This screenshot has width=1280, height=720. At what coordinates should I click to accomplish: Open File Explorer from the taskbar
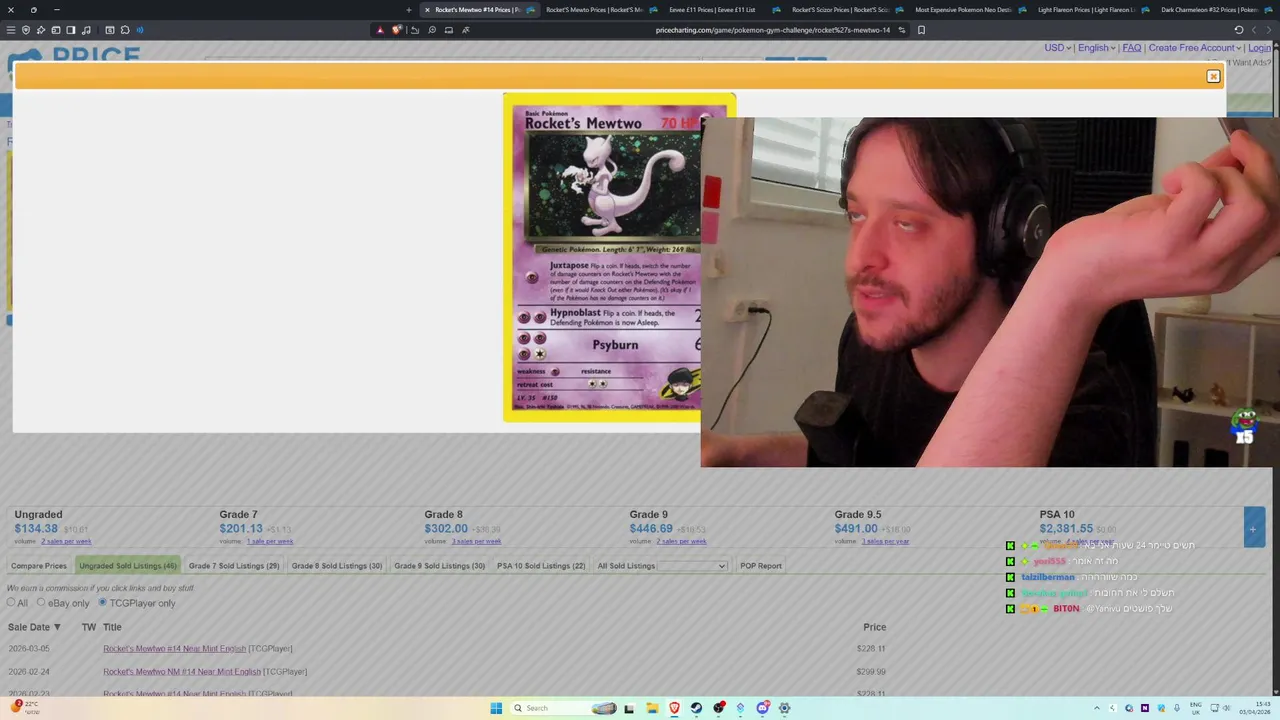click(652, 708)
